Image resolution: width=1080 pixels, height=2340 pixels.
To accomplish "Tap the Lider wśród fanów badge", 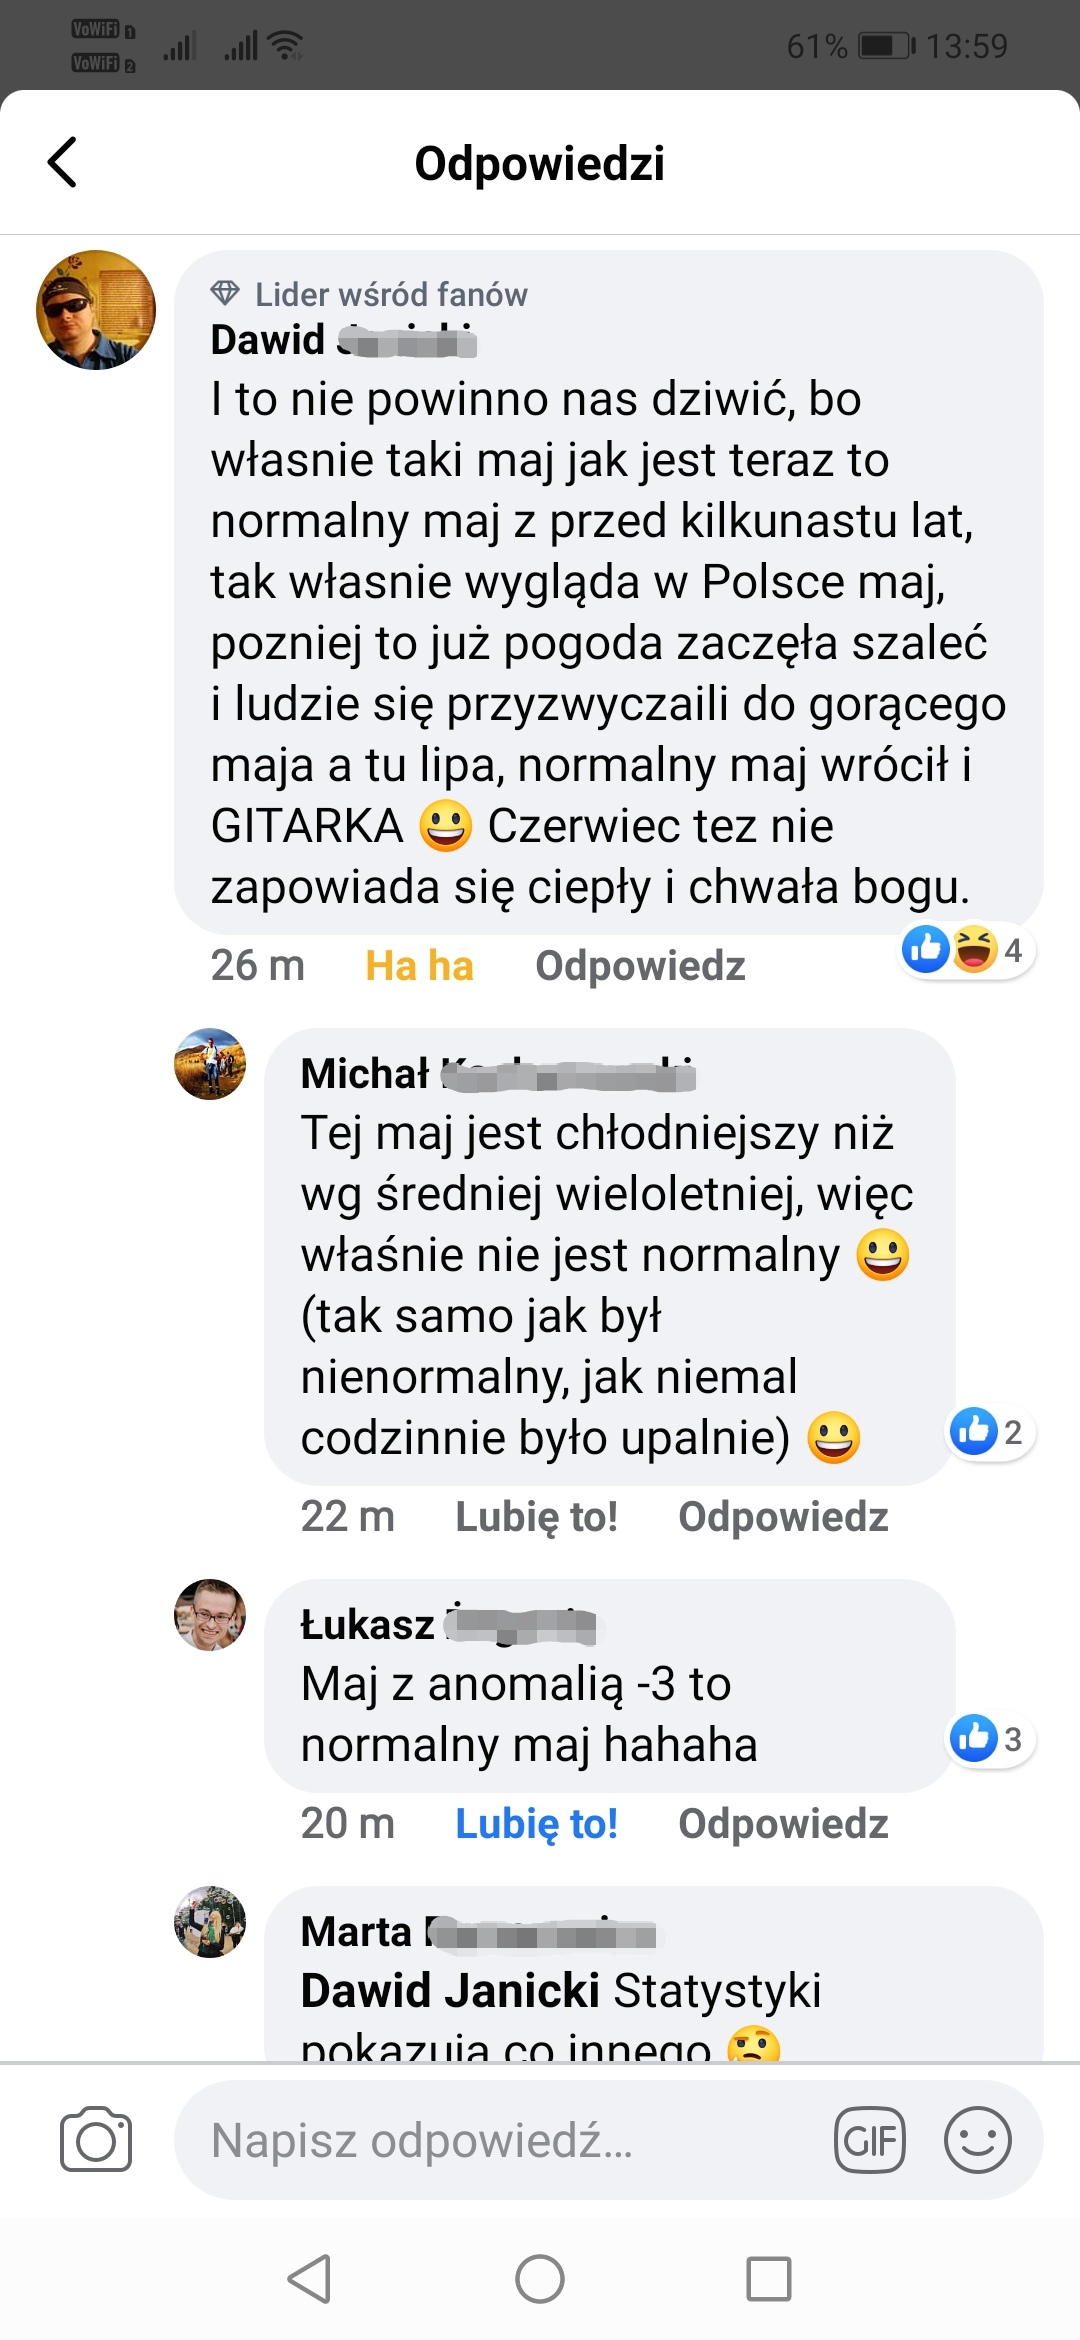I will click(x=369, y=294).
